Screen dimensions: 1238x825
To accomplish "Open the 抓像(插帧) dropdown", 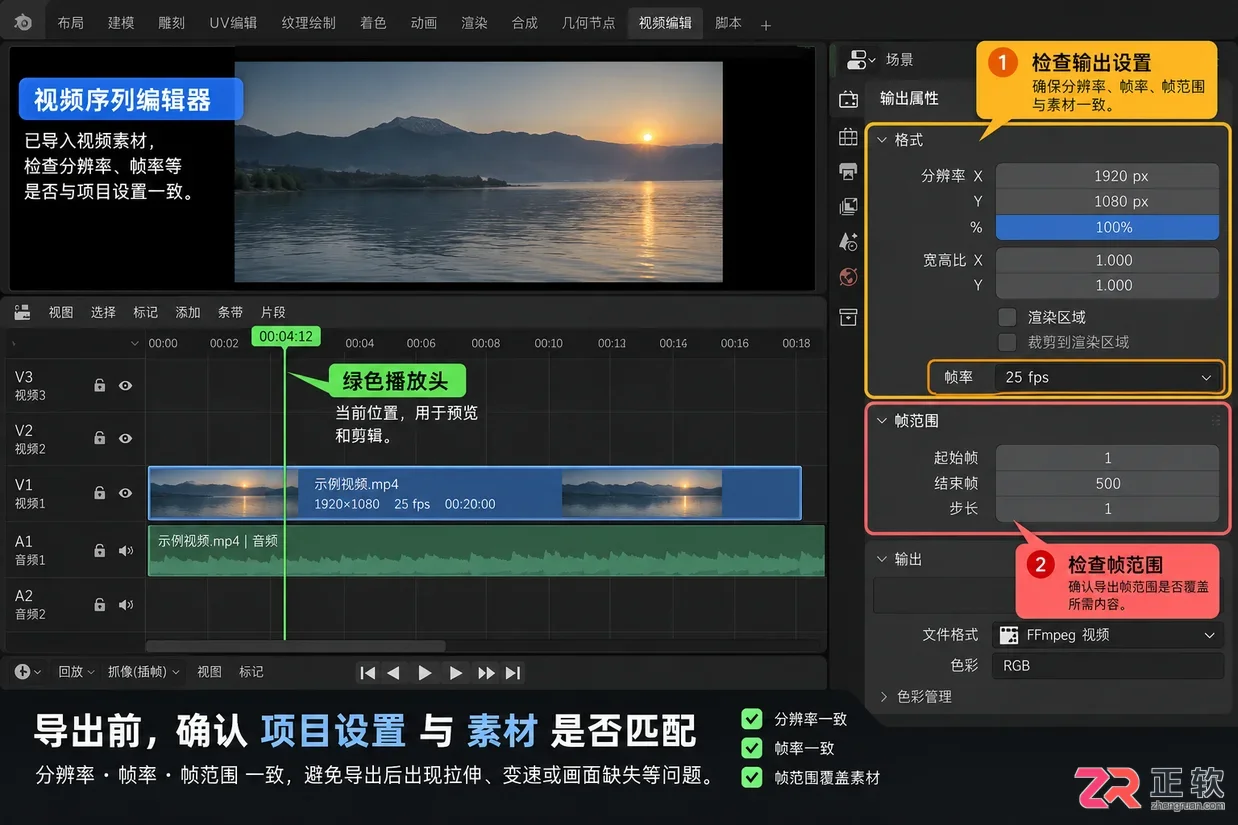I will pos(144,672).
